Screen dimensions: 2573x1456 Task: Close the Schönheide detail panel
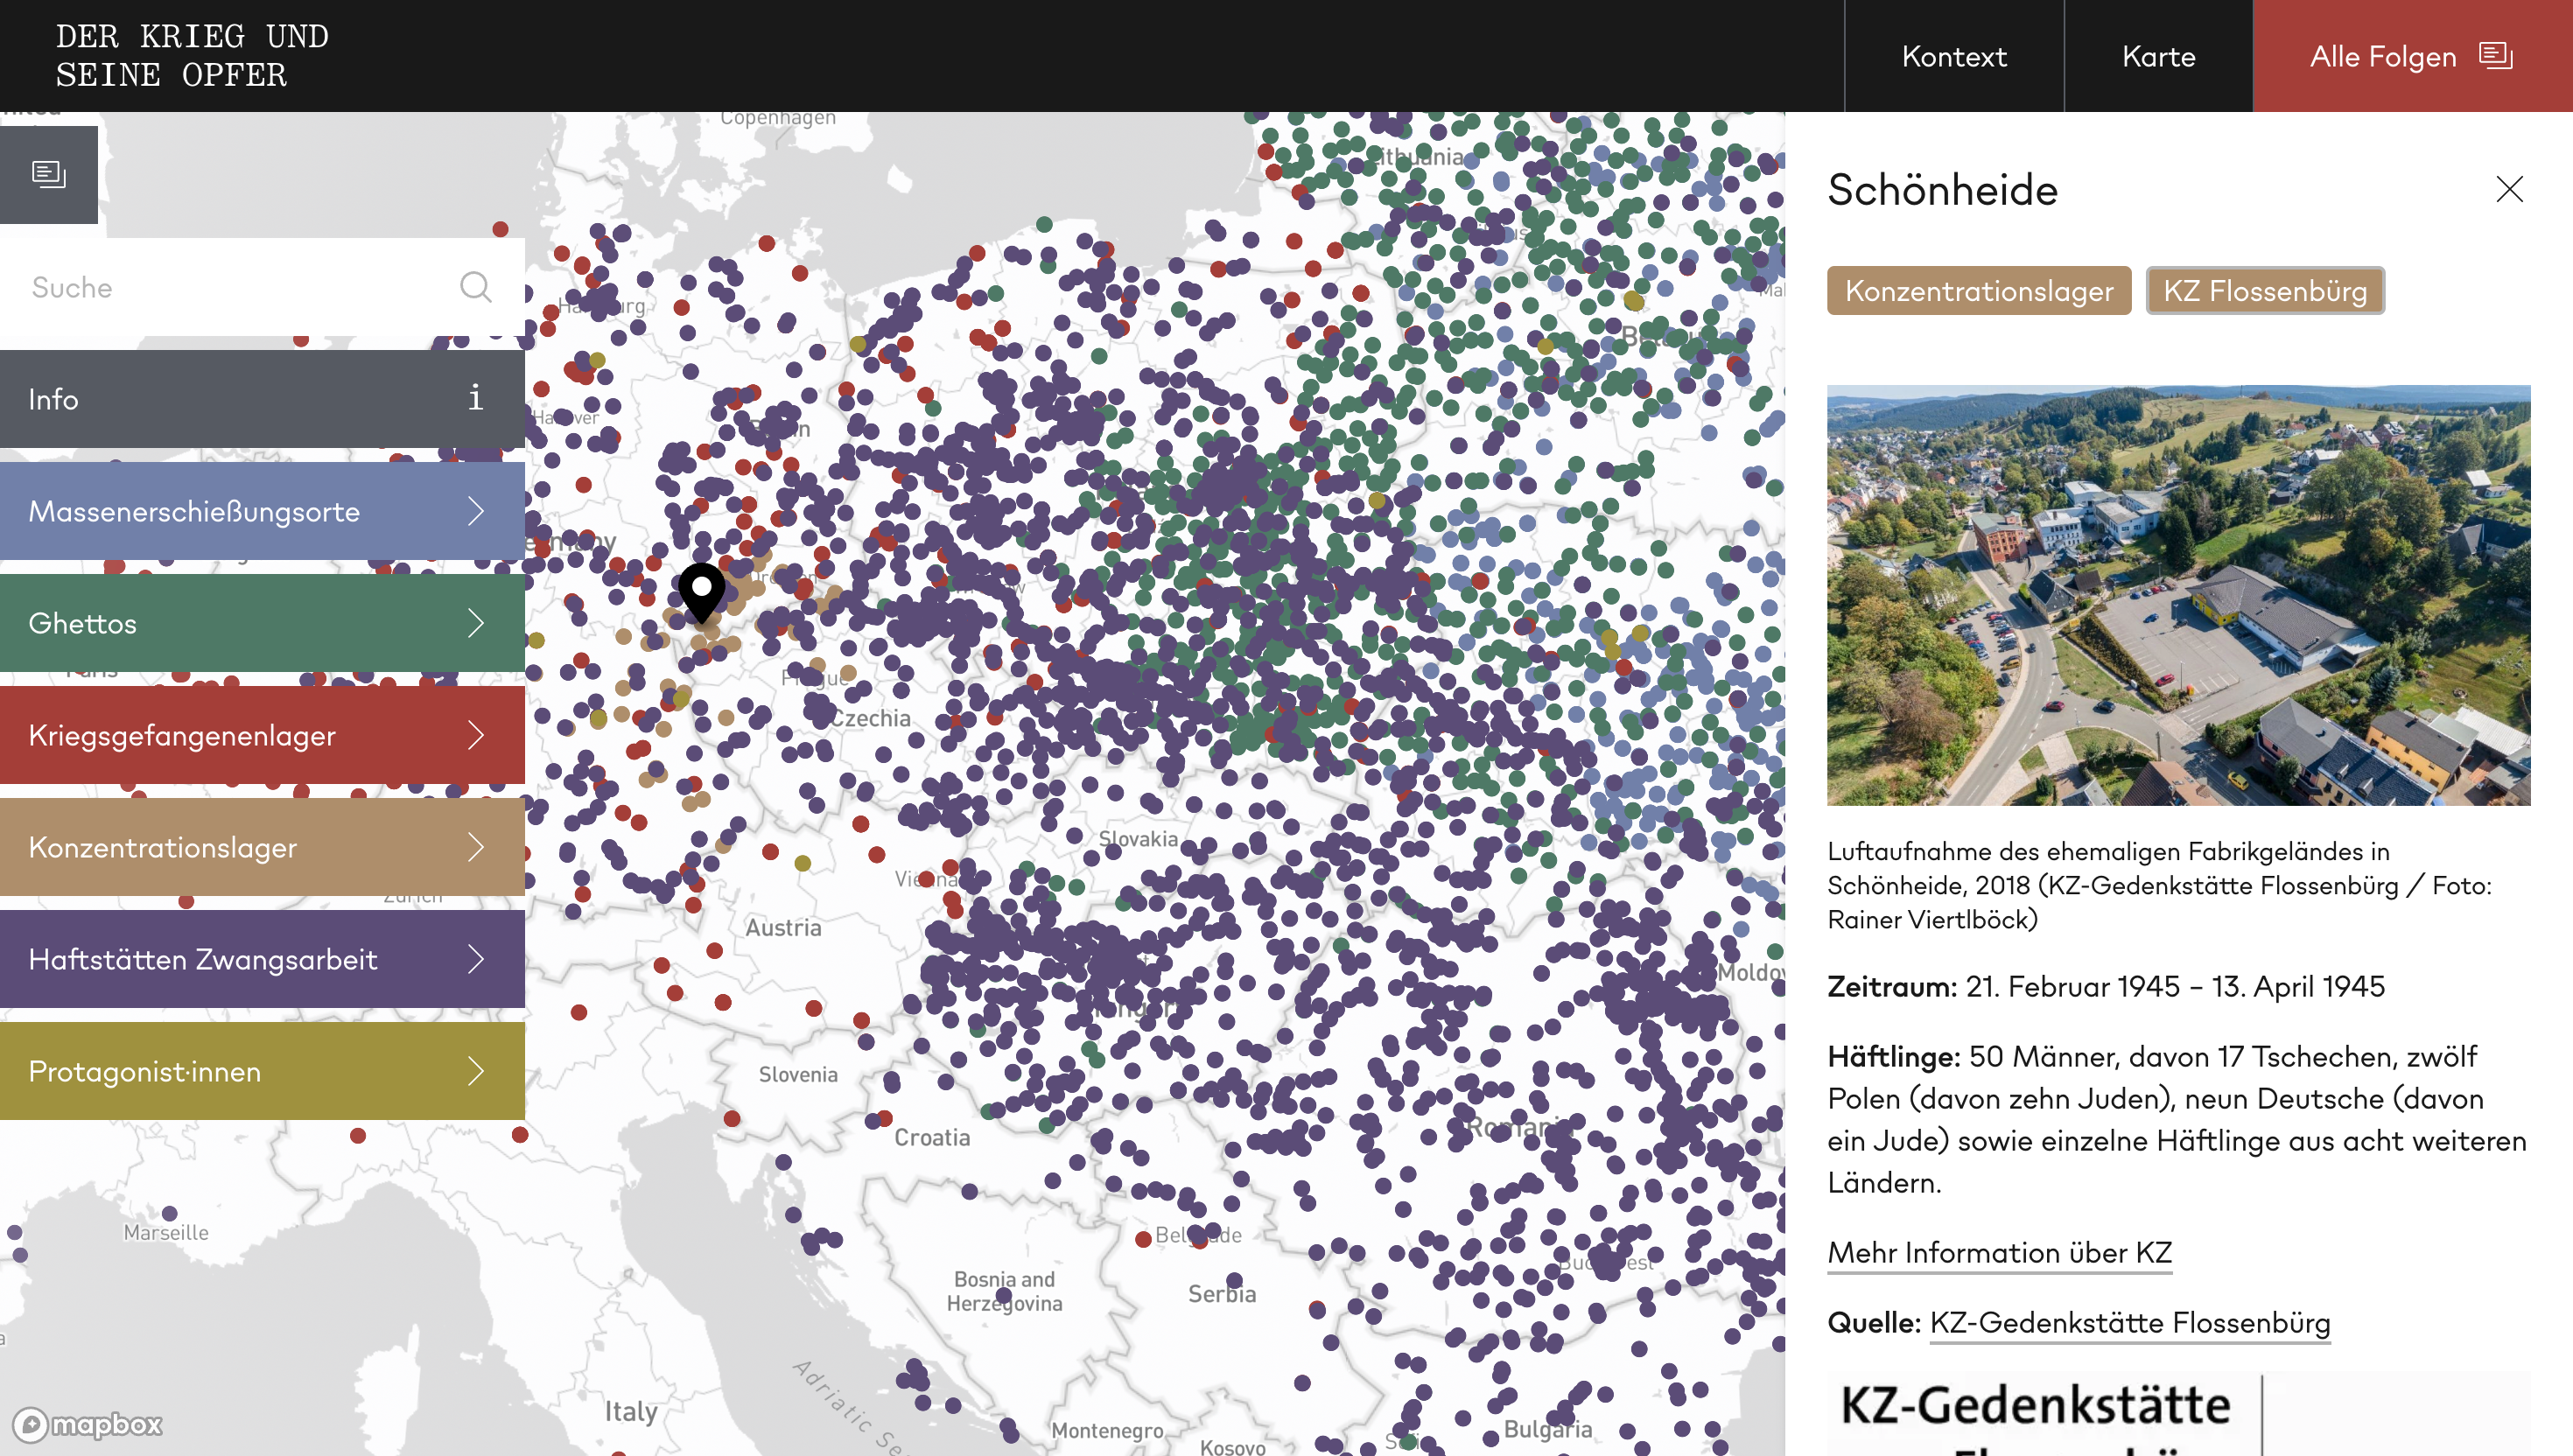[x=2509, y=190]
